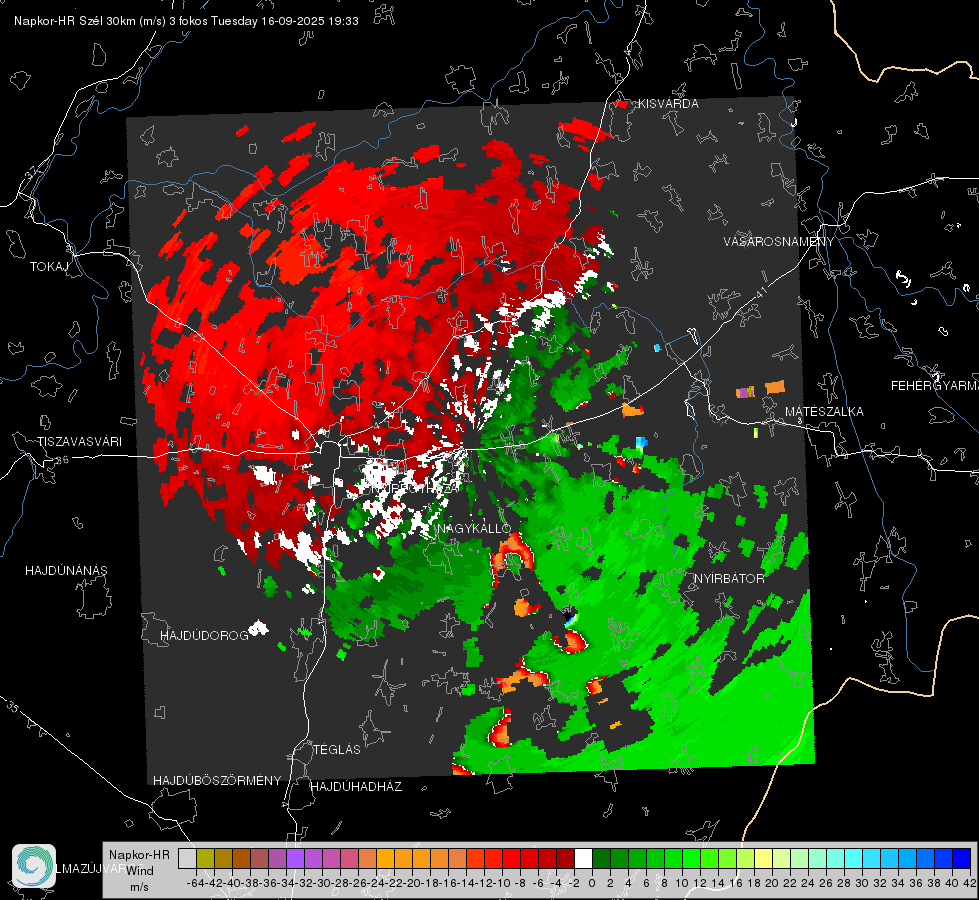
Task: Click the m/s unit label in the legend
Action: click(x=139, y=887)
